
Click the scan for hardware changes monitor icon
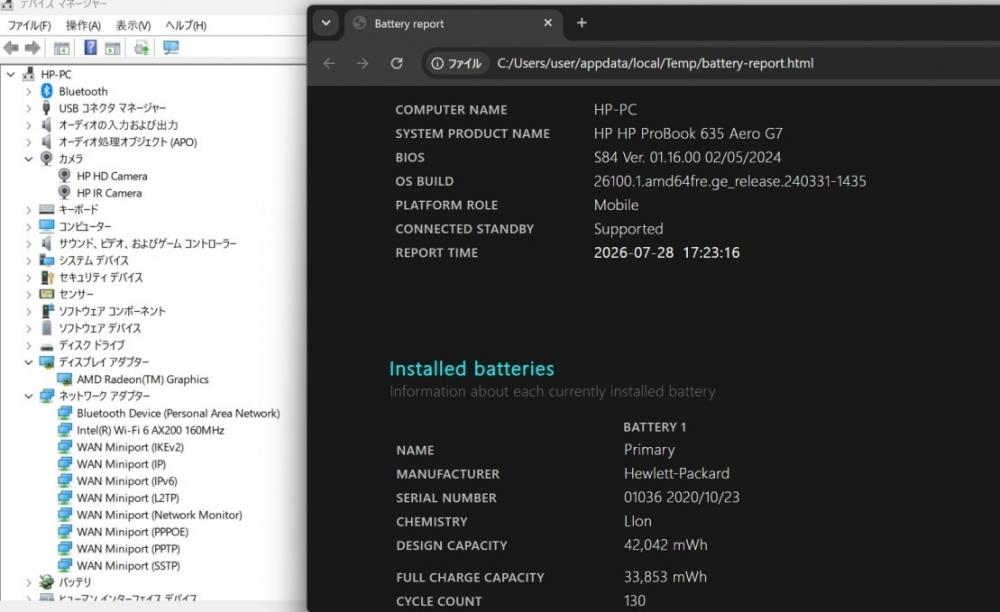tap(171, 48)
